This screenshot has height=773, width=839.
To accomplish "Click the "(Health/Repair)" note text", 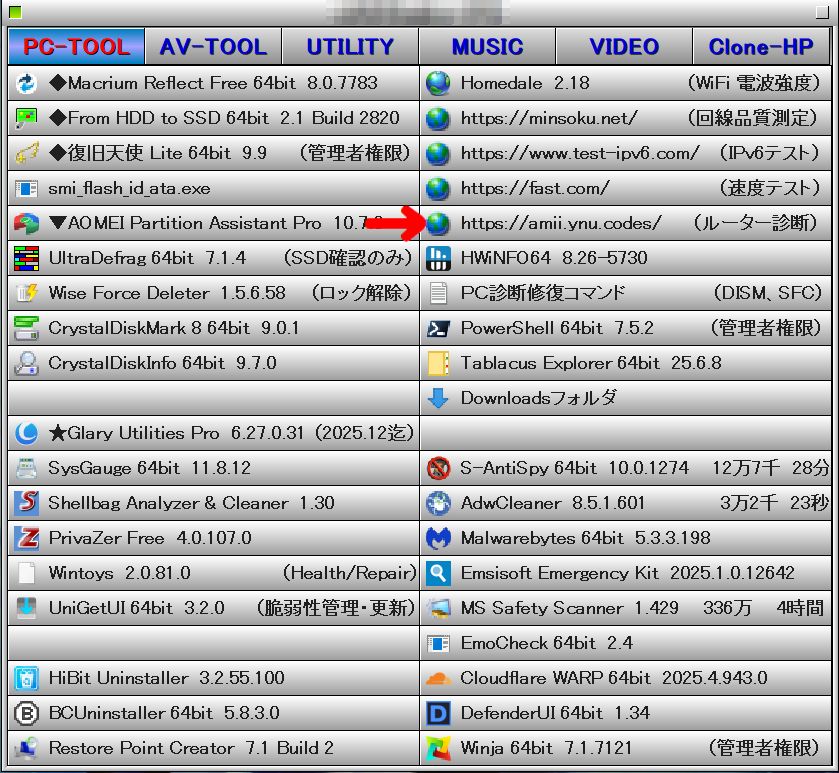I will (349, 573).
